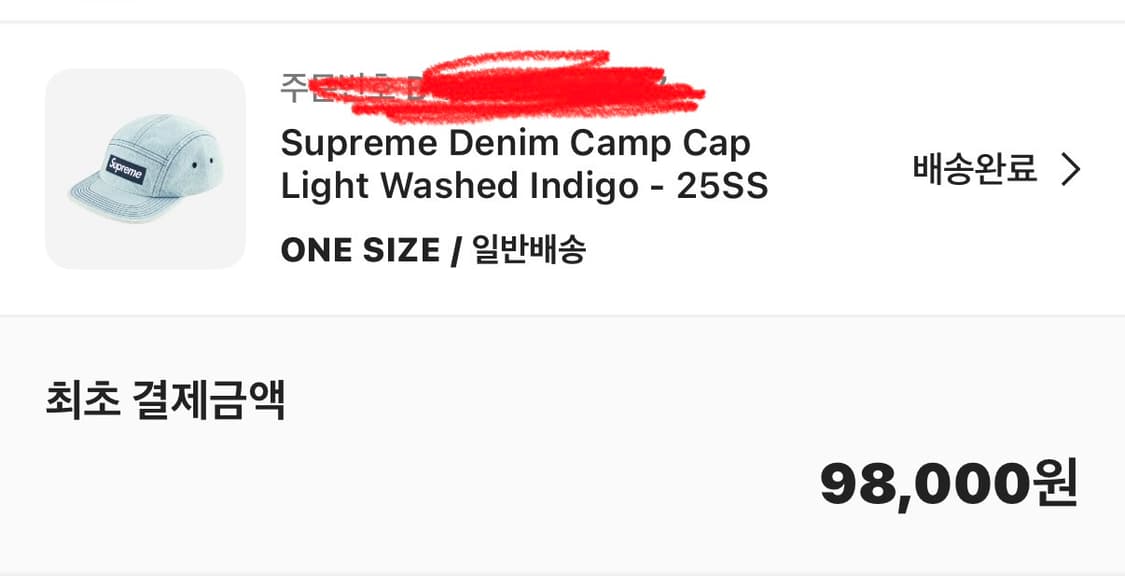Click the Light Washed Indigo text line
Viewport: 1125px width, 576px height.
click(459, 187)
